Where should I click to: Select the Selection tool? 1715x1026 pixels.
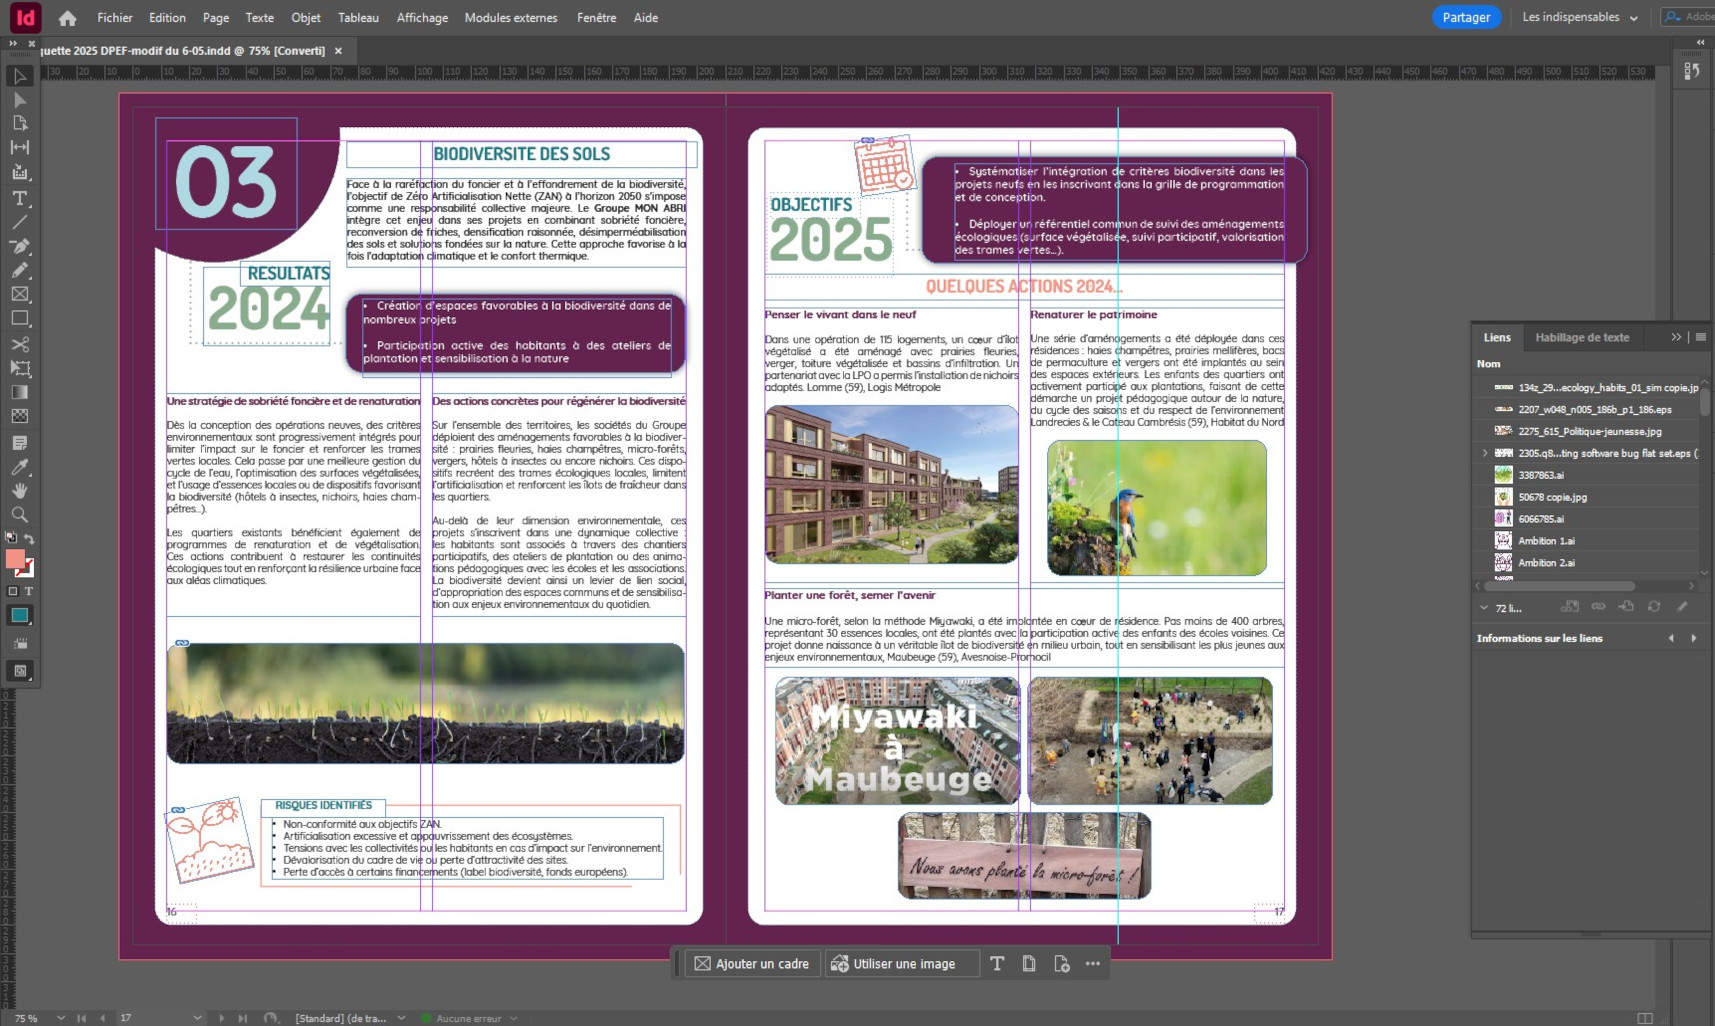(x=19, y=76)
